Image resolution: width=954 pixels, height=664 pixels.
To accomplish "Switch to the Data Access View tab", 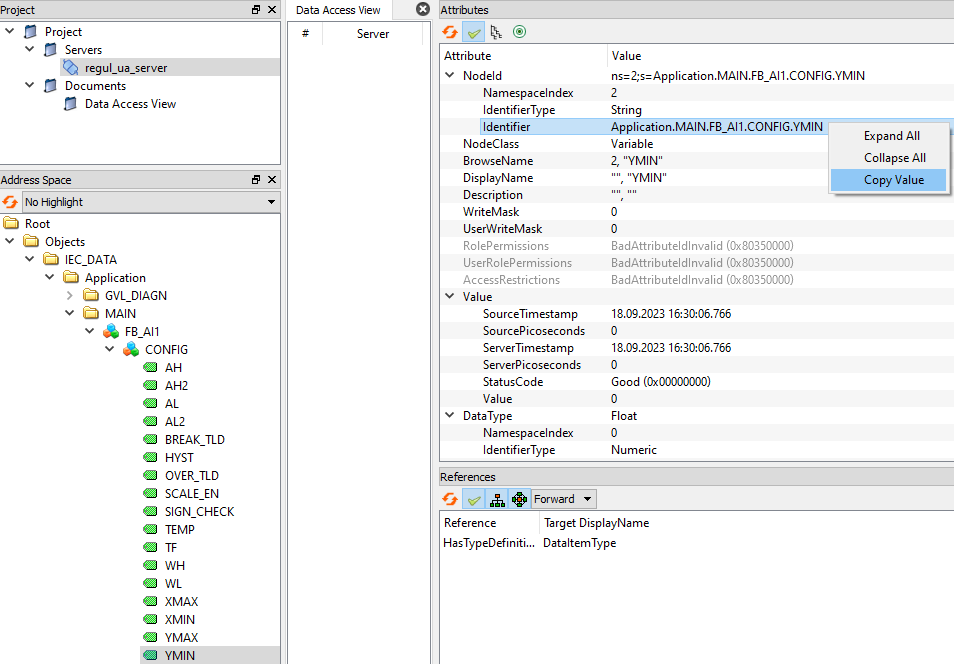I will tap(338, 10).
